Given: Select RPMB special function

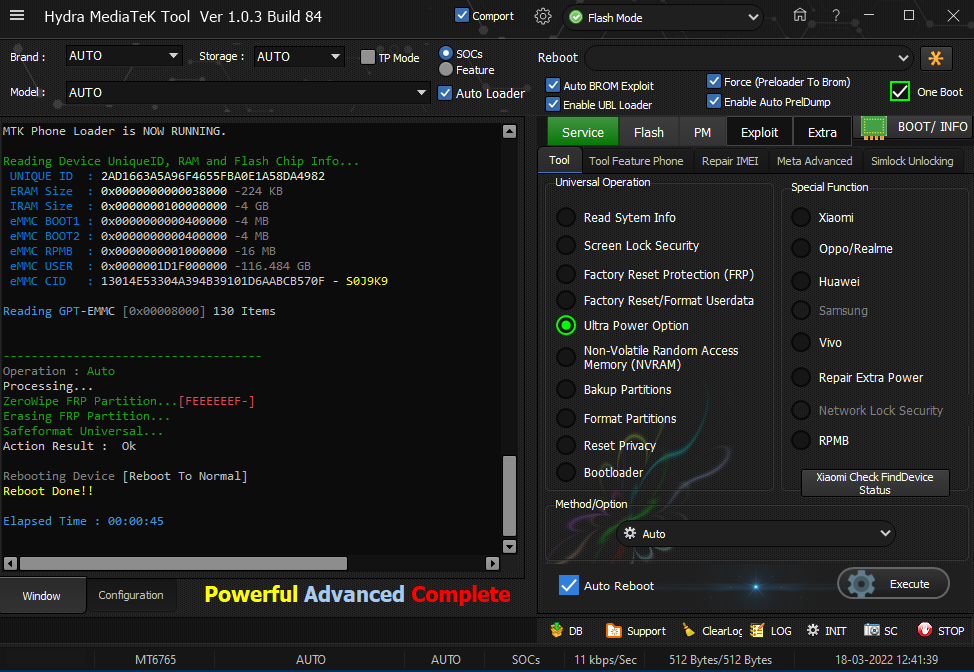Looking at the screenshot, I should tap(801, 440).
